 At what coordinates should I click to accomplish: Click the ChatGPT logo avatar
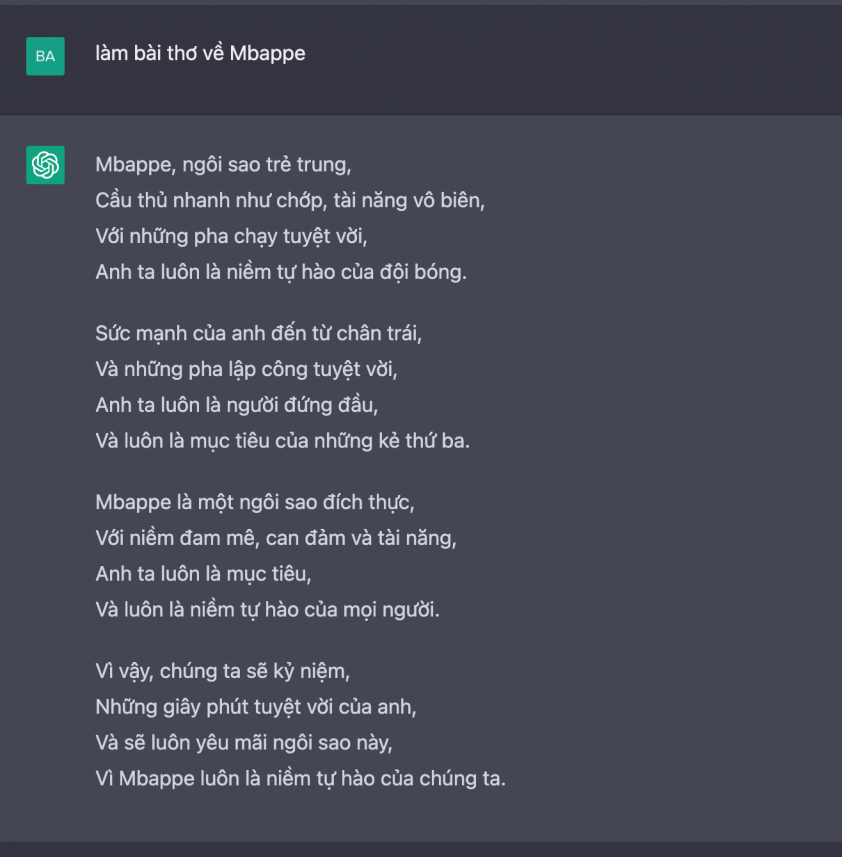45,165
